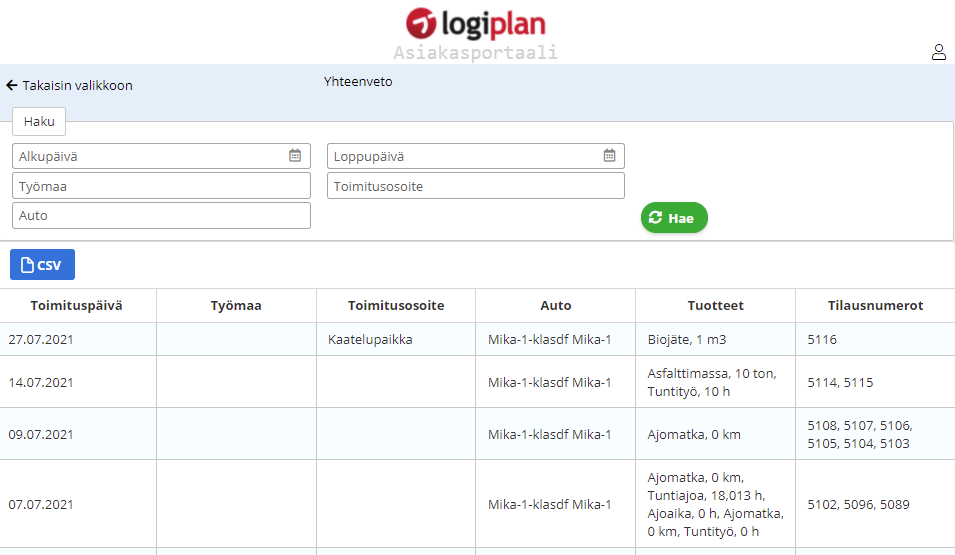Open the Loppupäivä calendar picker icon
Viewport: 955px width, 555px height.
point(609,156)
